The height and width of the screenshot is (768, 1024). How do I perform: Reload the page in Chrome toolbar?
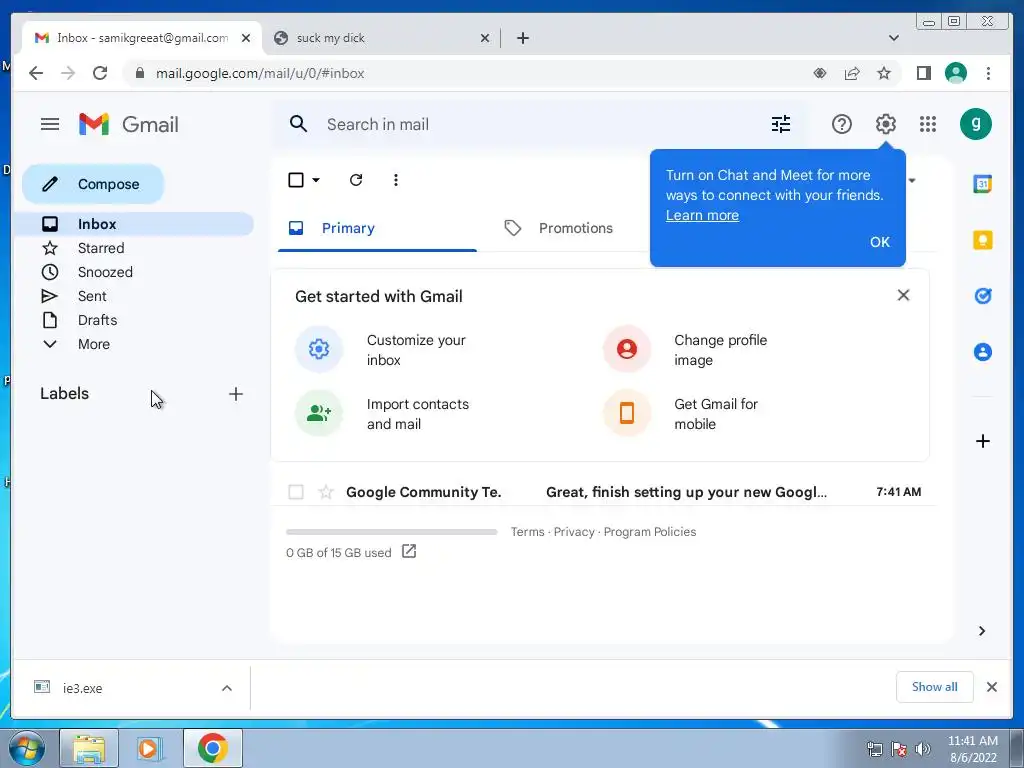[x=100, y=73]
